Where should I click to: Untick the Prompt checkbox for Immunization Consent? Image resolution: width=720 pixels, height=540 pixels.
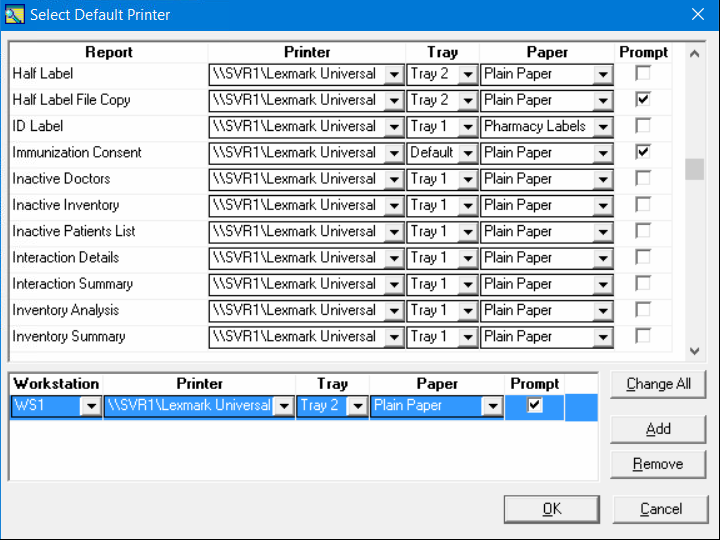pos(643,152)
